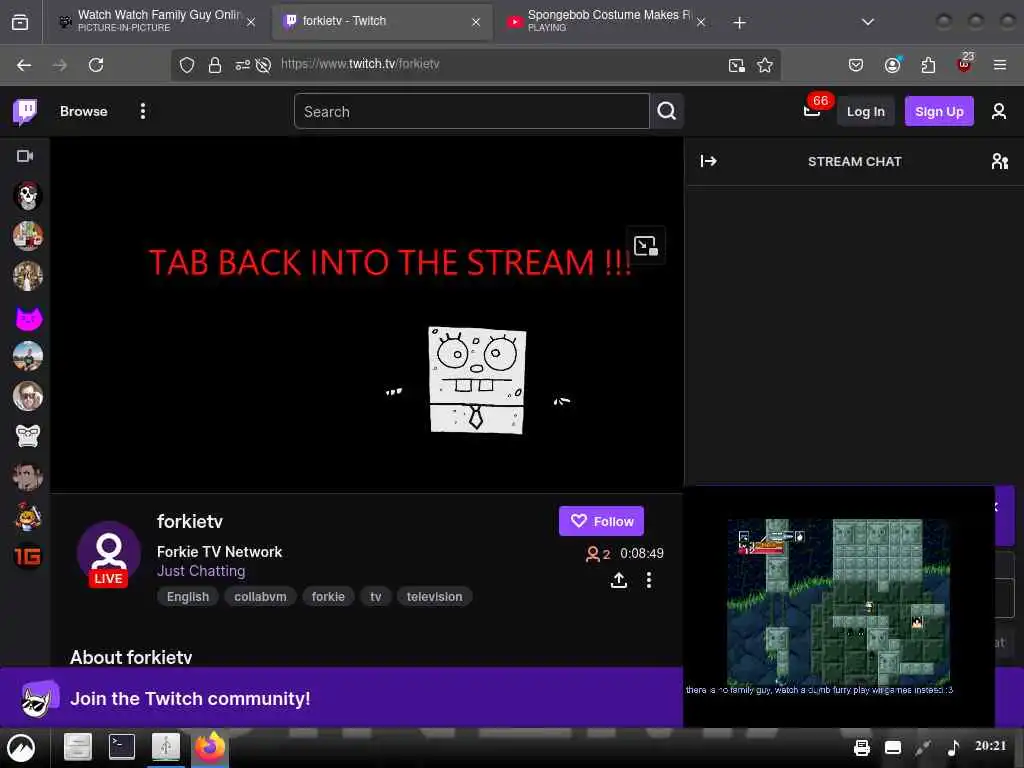Select the English tag
Viewport: 1024px width, 768px height.
pyautogui.click(x=187, y=597)
